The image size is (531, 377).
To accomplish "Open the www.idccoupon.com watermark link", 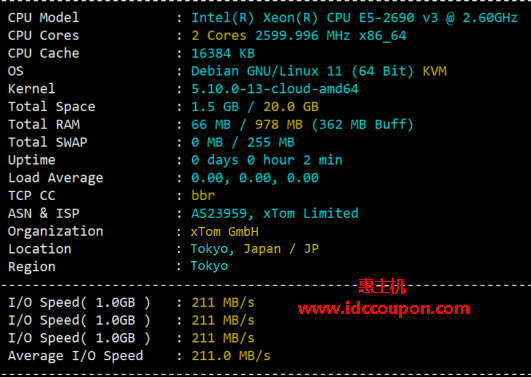I will pos(383,309).
